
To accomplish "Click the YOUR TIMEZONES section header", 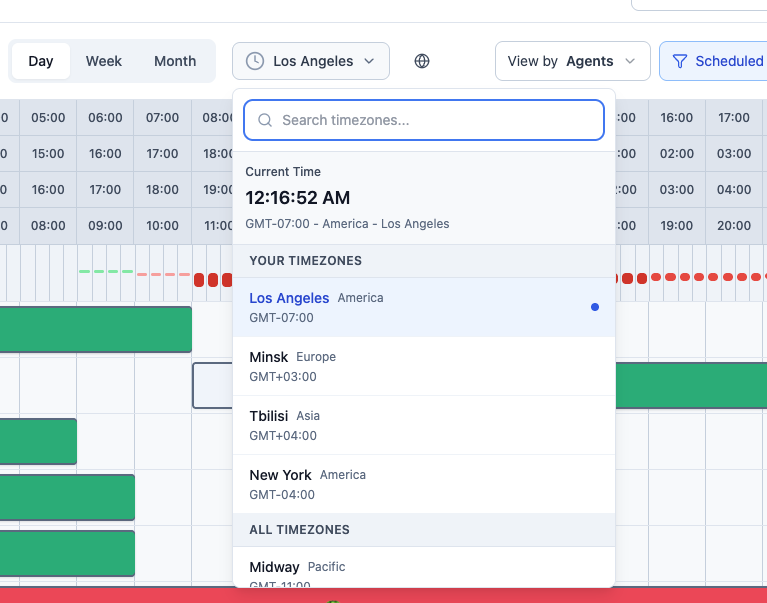I will [x=424, y=261].
